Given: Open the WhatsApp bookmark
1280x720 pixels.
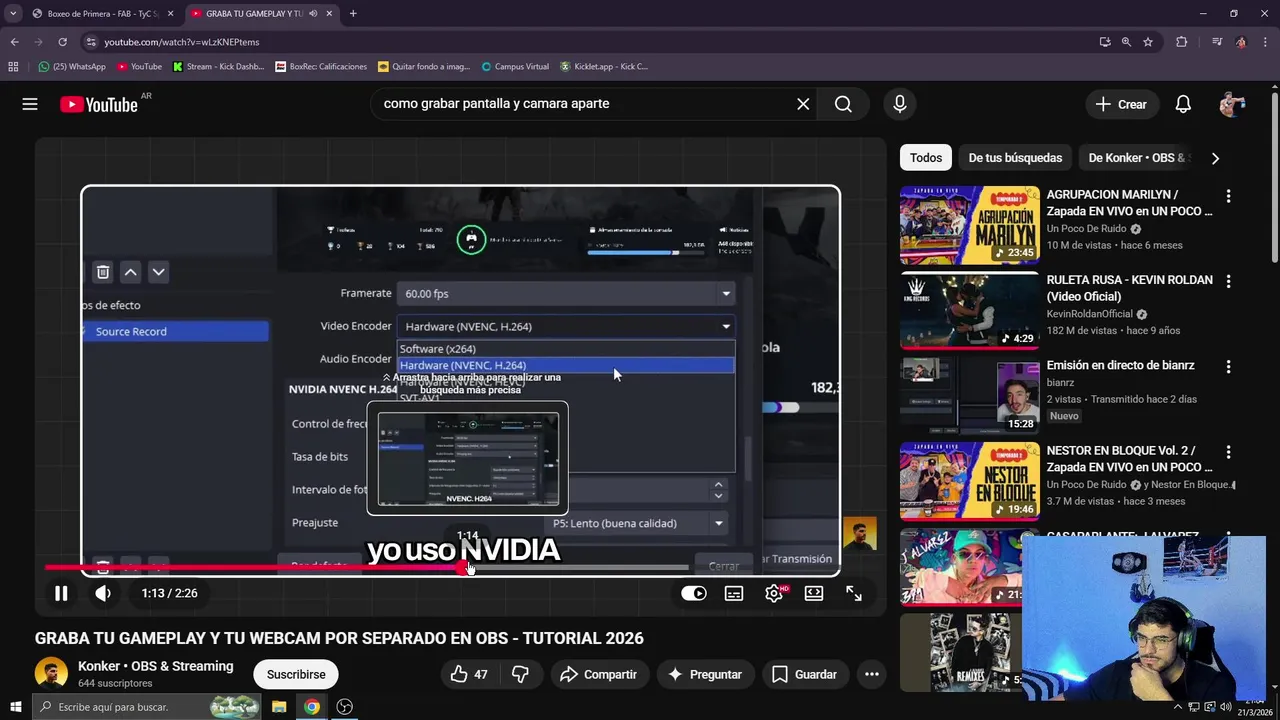Looking at the screenshot, I should tap(72, 67).
